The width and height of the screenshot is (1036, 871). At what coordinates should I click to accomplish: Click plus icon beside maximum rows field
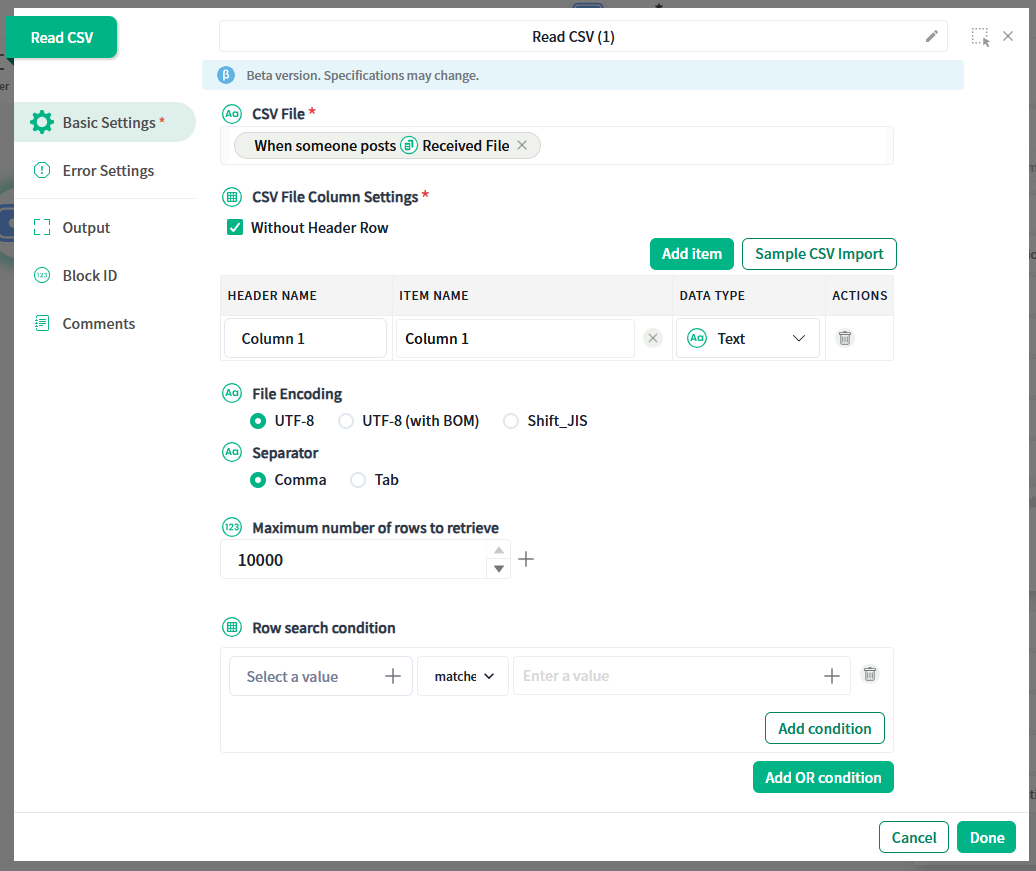click(x=526, y=560)
